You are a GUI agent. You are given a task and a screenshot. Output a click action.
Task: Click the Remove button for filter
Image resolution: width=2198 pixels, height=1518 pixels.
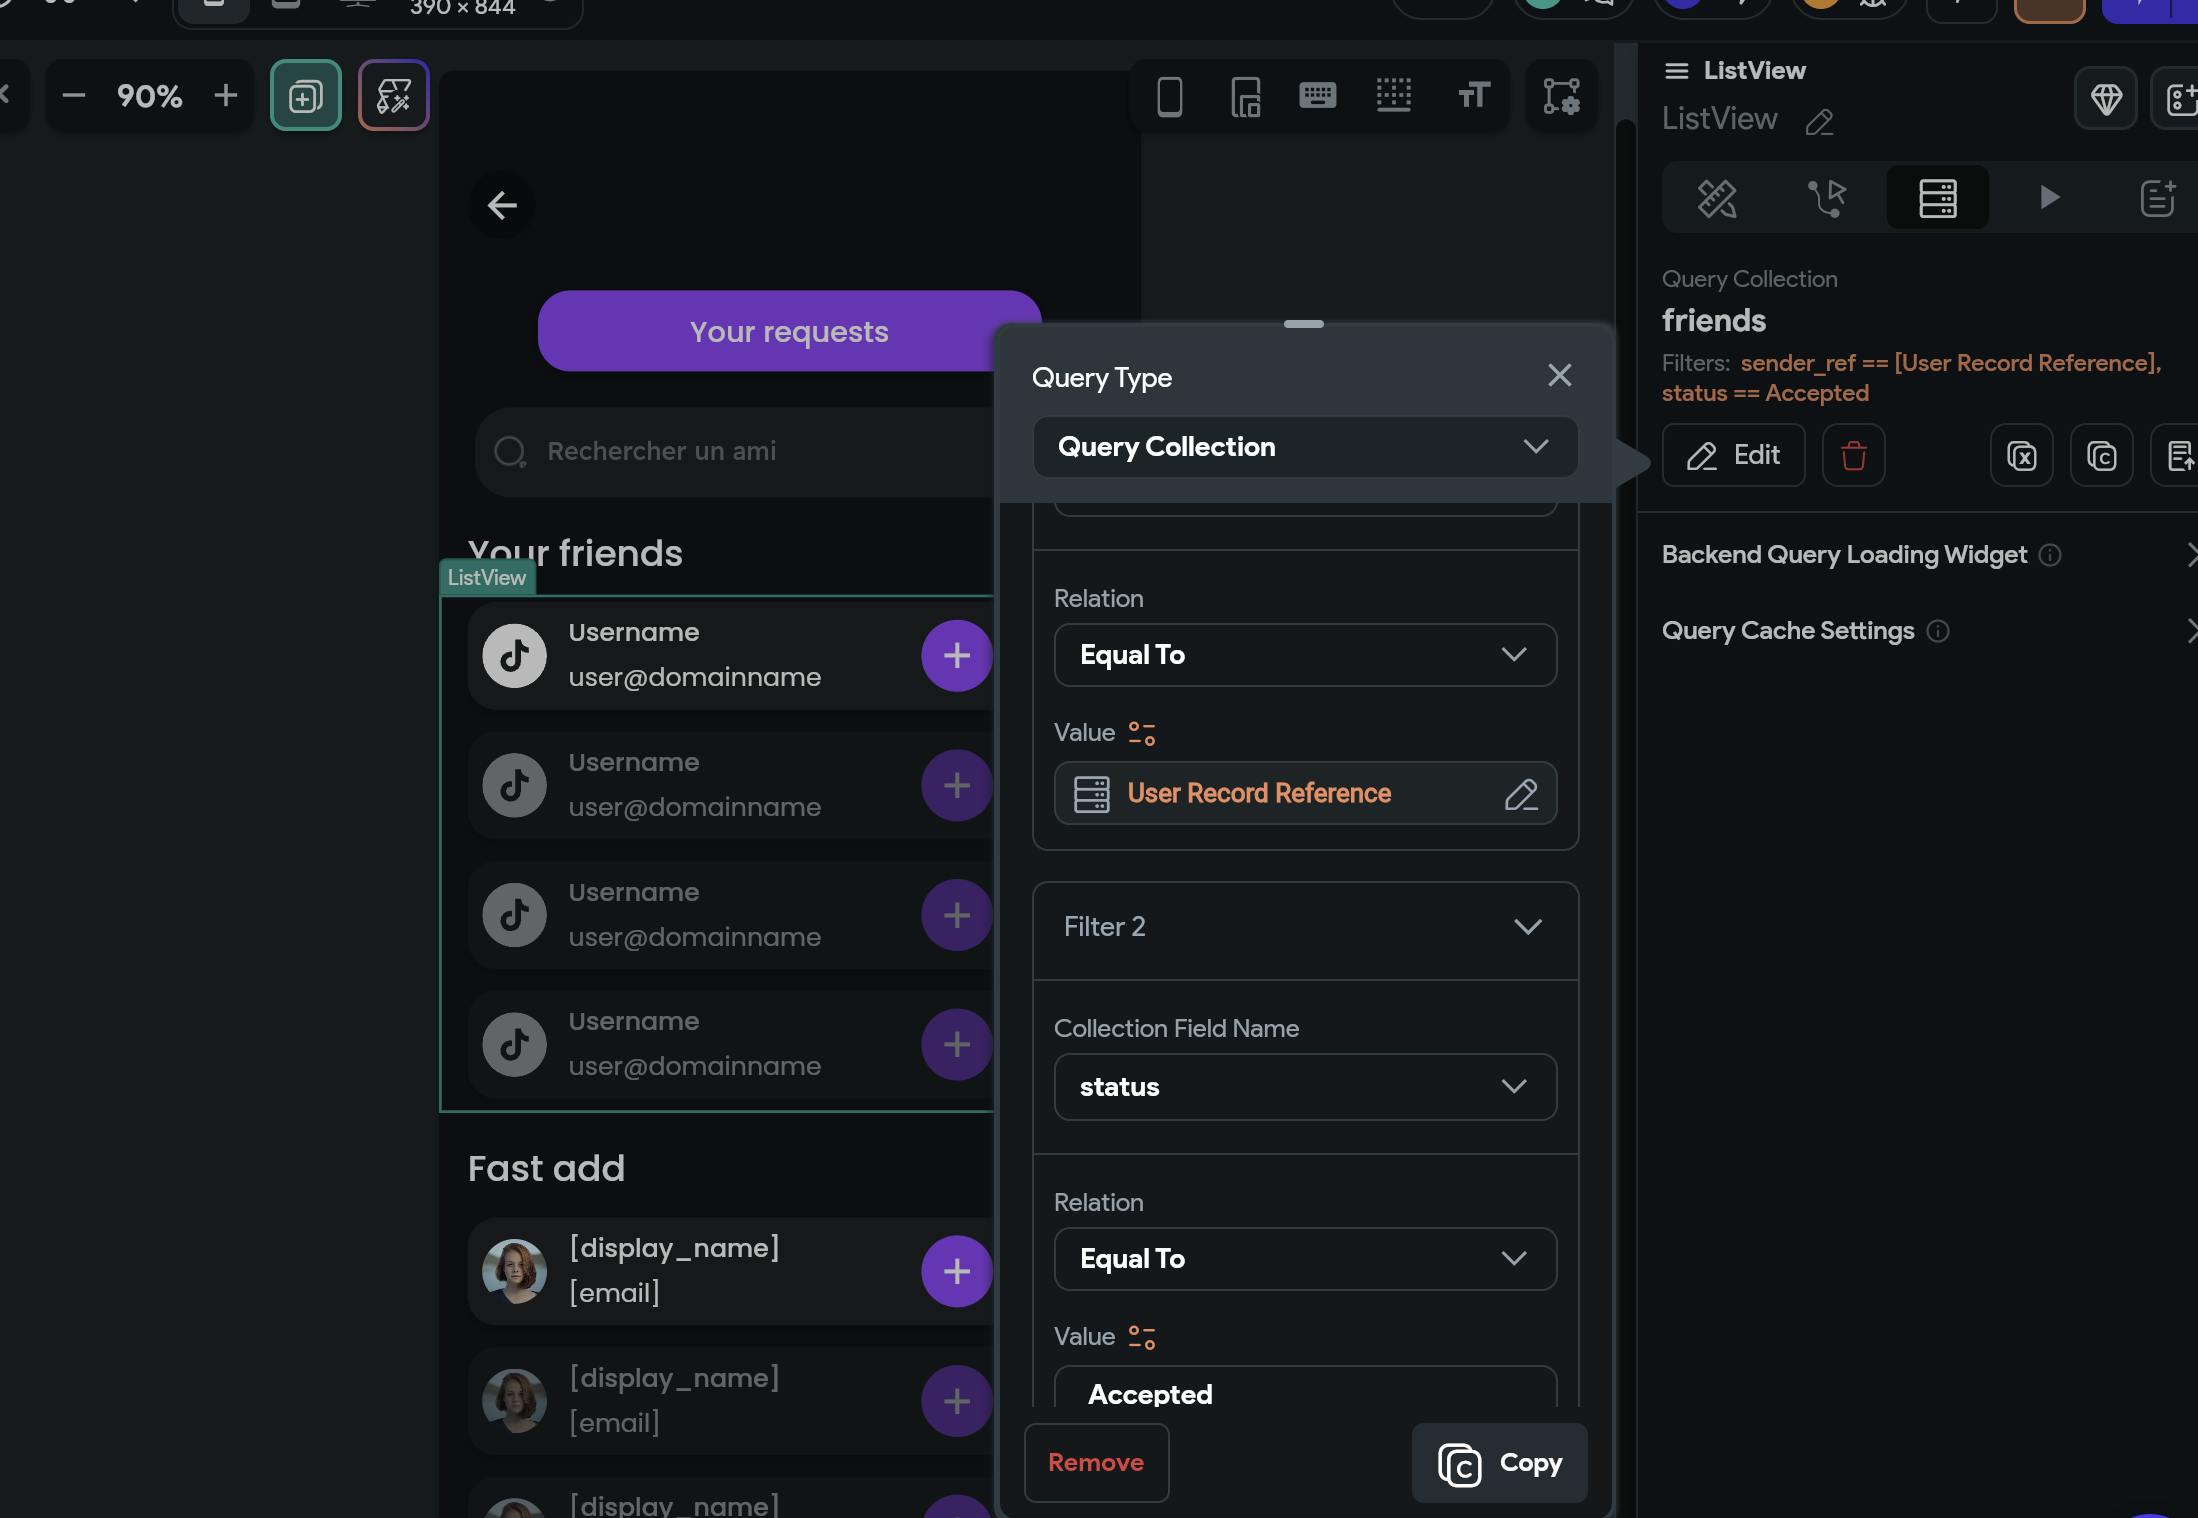pyautogui.click(x=1094, y=1461)
